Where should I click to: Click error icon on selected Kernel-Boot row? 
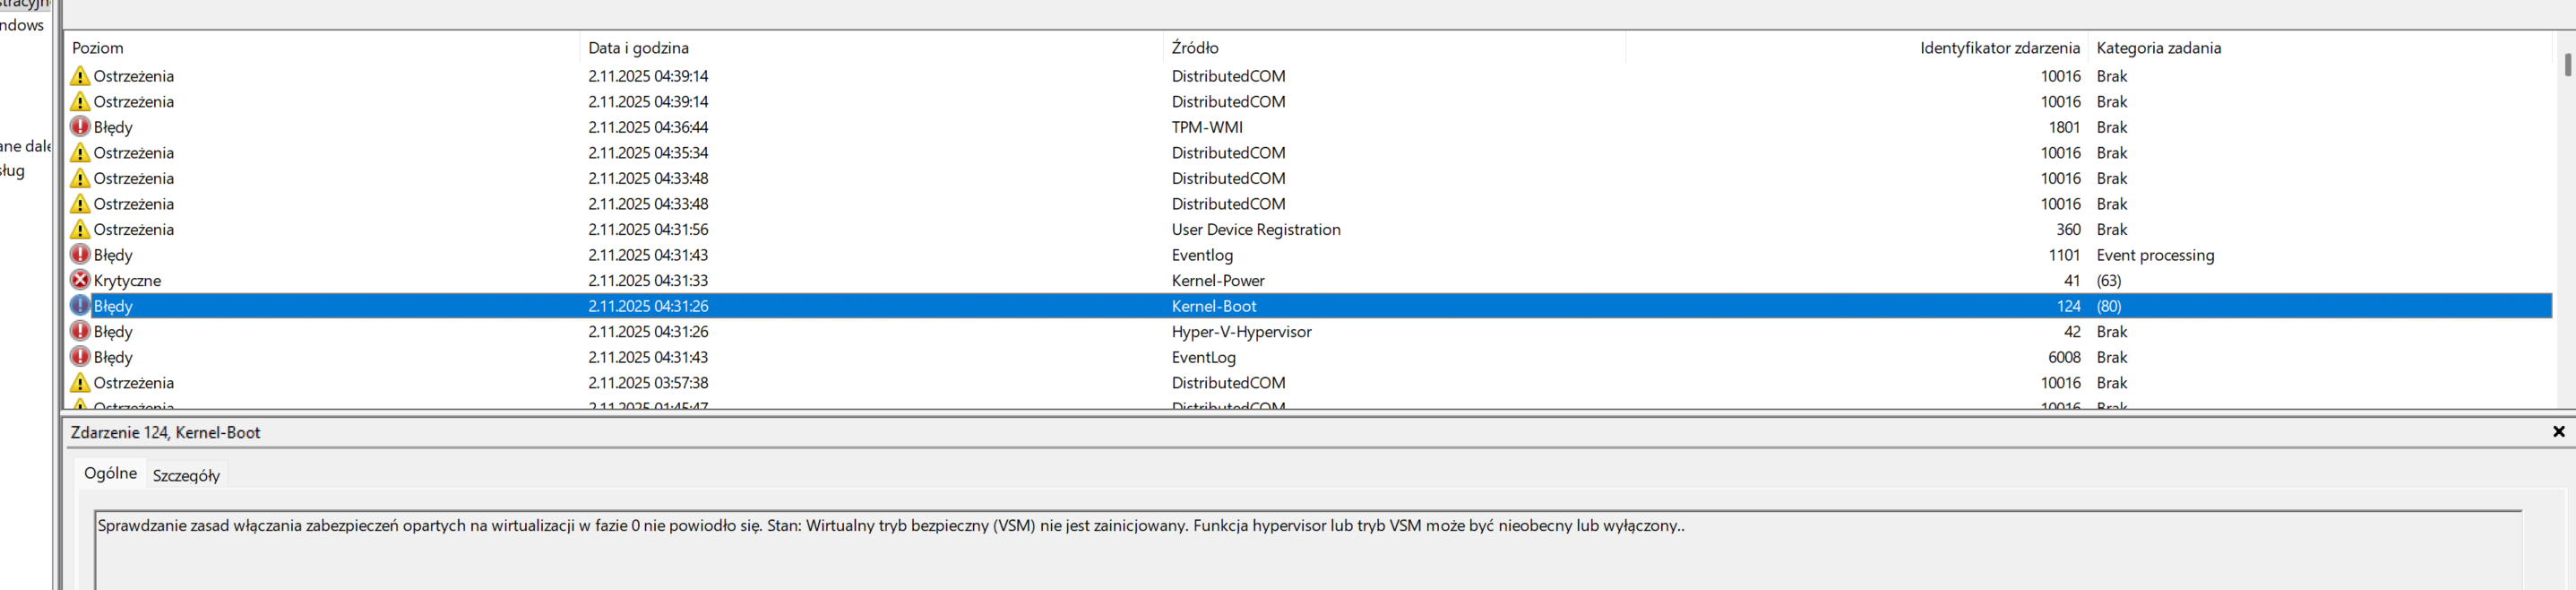click(80, 306)
